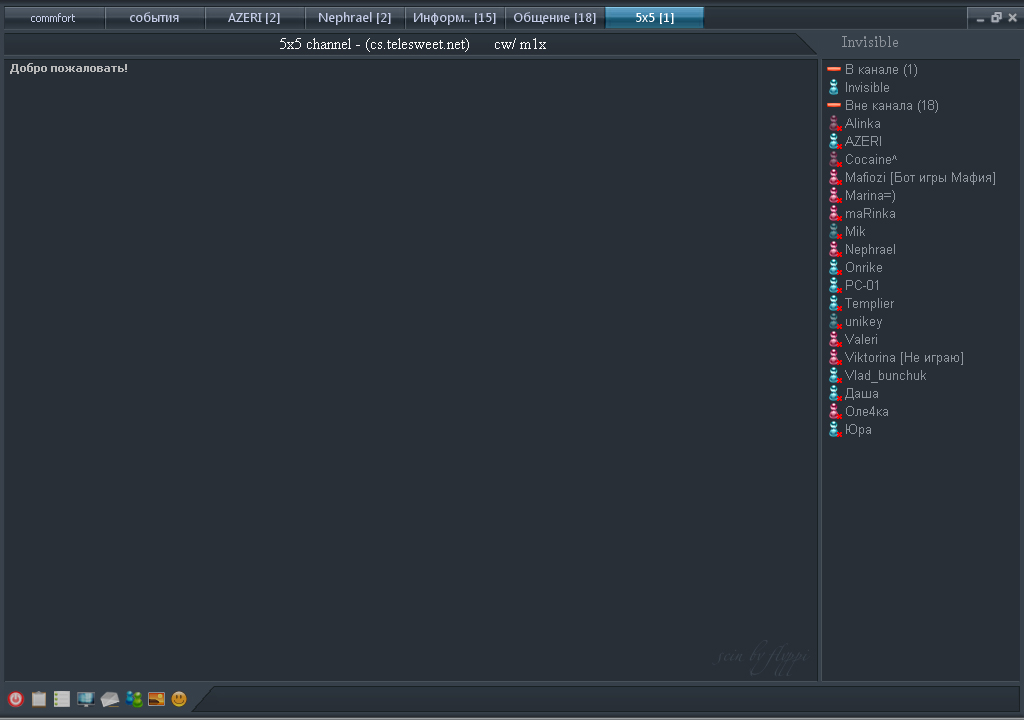Click the two-users icon in bottom toolbar

coord(134,699)
